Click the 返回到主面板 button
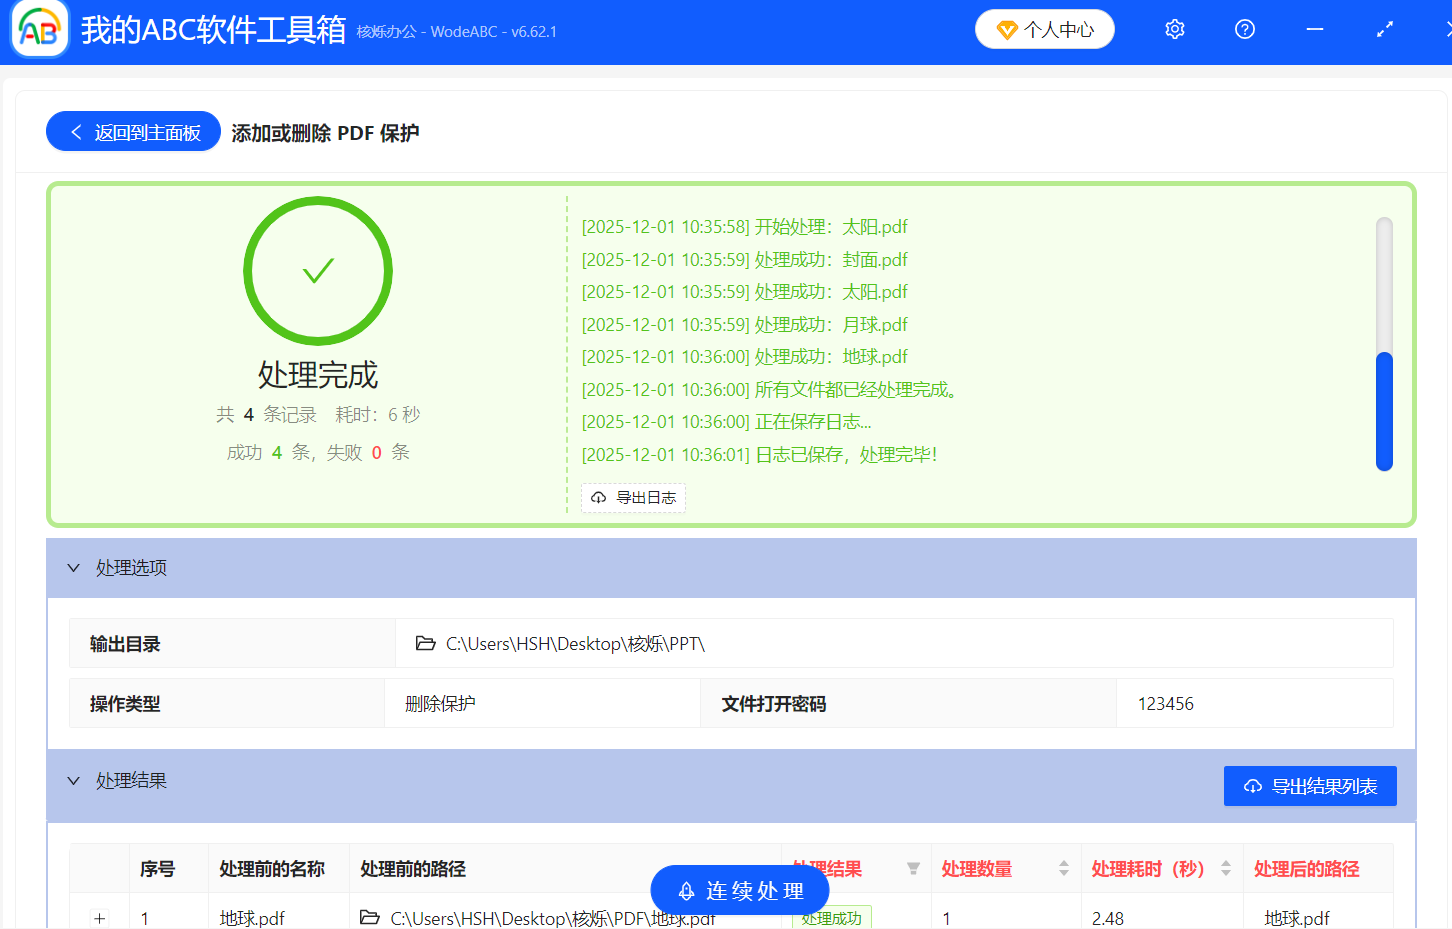Screen dimensions: 1452x929 [x=133, y=131]
